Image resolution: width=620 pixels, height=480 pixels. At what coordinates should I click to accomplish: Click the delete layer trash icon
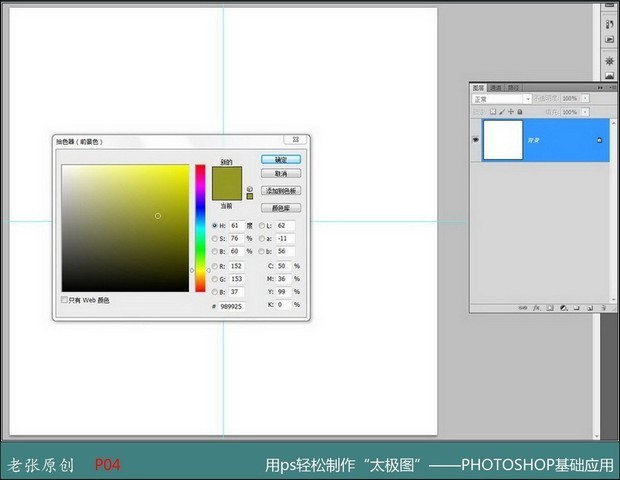pyautogui.click(x=601, y=309)
